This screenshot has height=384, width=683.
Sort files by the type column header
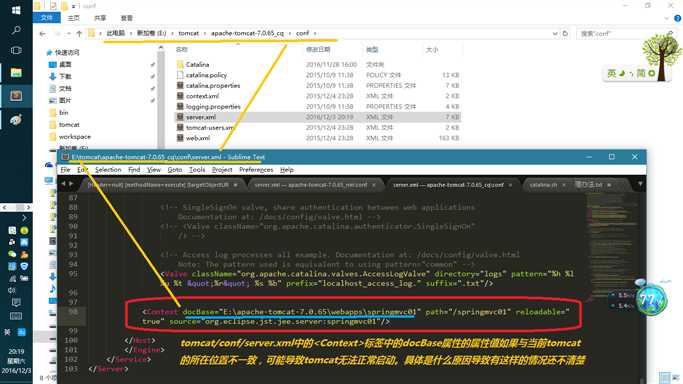pyautogui.click(x=372, y=50)
